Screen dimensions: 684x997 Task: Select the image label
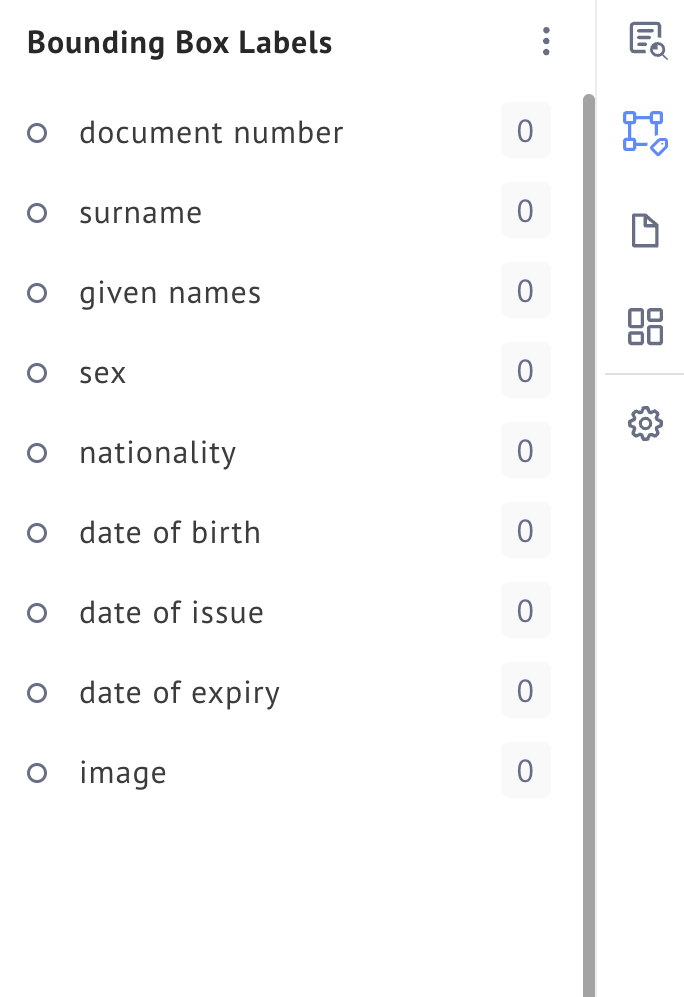click(123, 773)
